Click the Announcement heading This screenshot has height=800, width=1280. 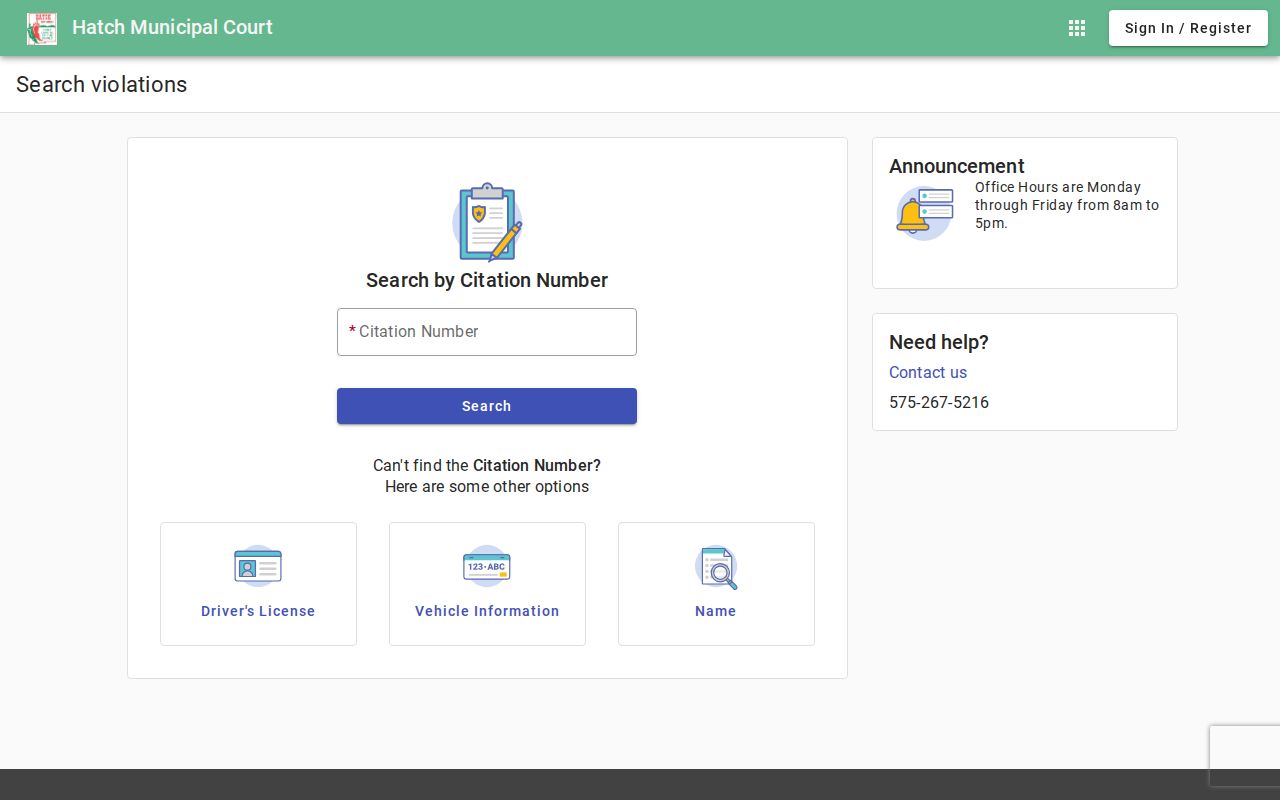957,166
